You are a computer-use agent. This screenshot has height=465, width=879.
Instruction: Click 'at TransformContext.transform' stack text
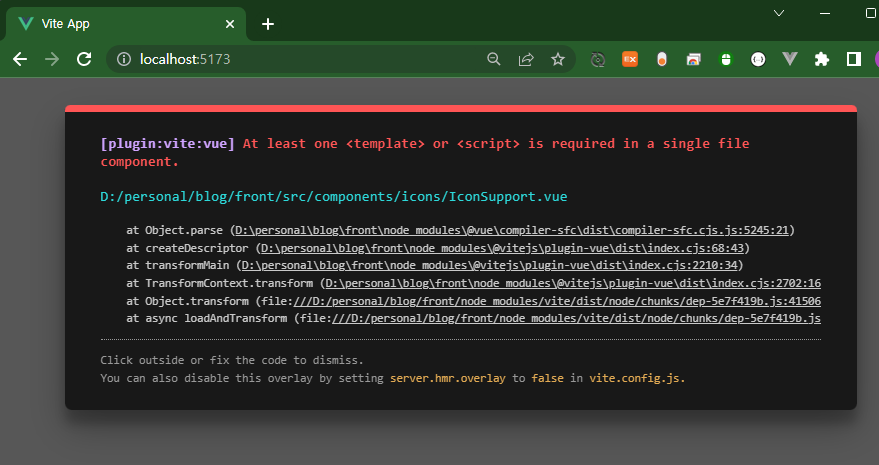[220, 283]
